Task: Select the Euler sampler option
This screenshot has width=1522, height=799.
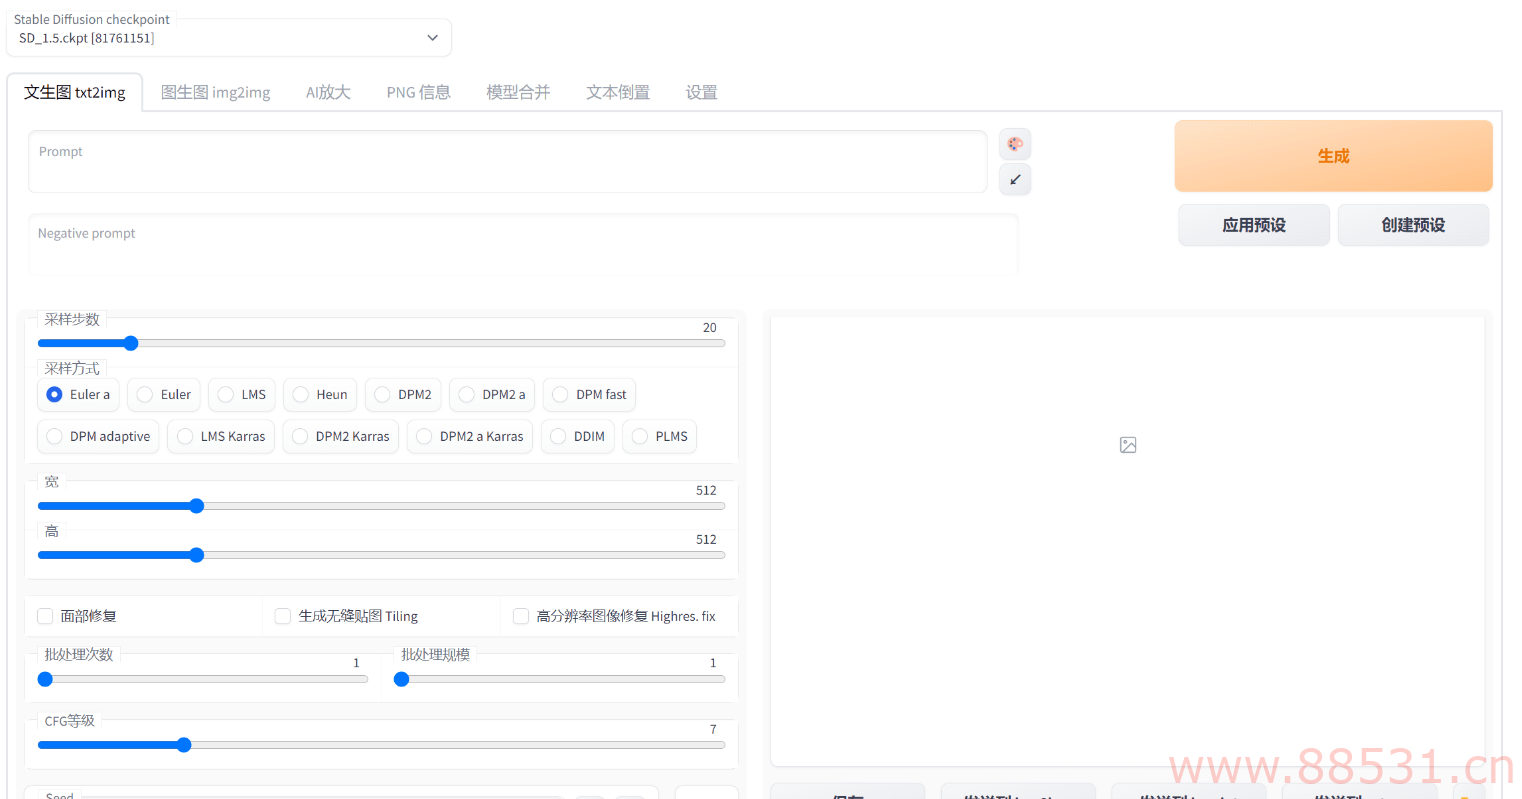Action: (164, 395)
